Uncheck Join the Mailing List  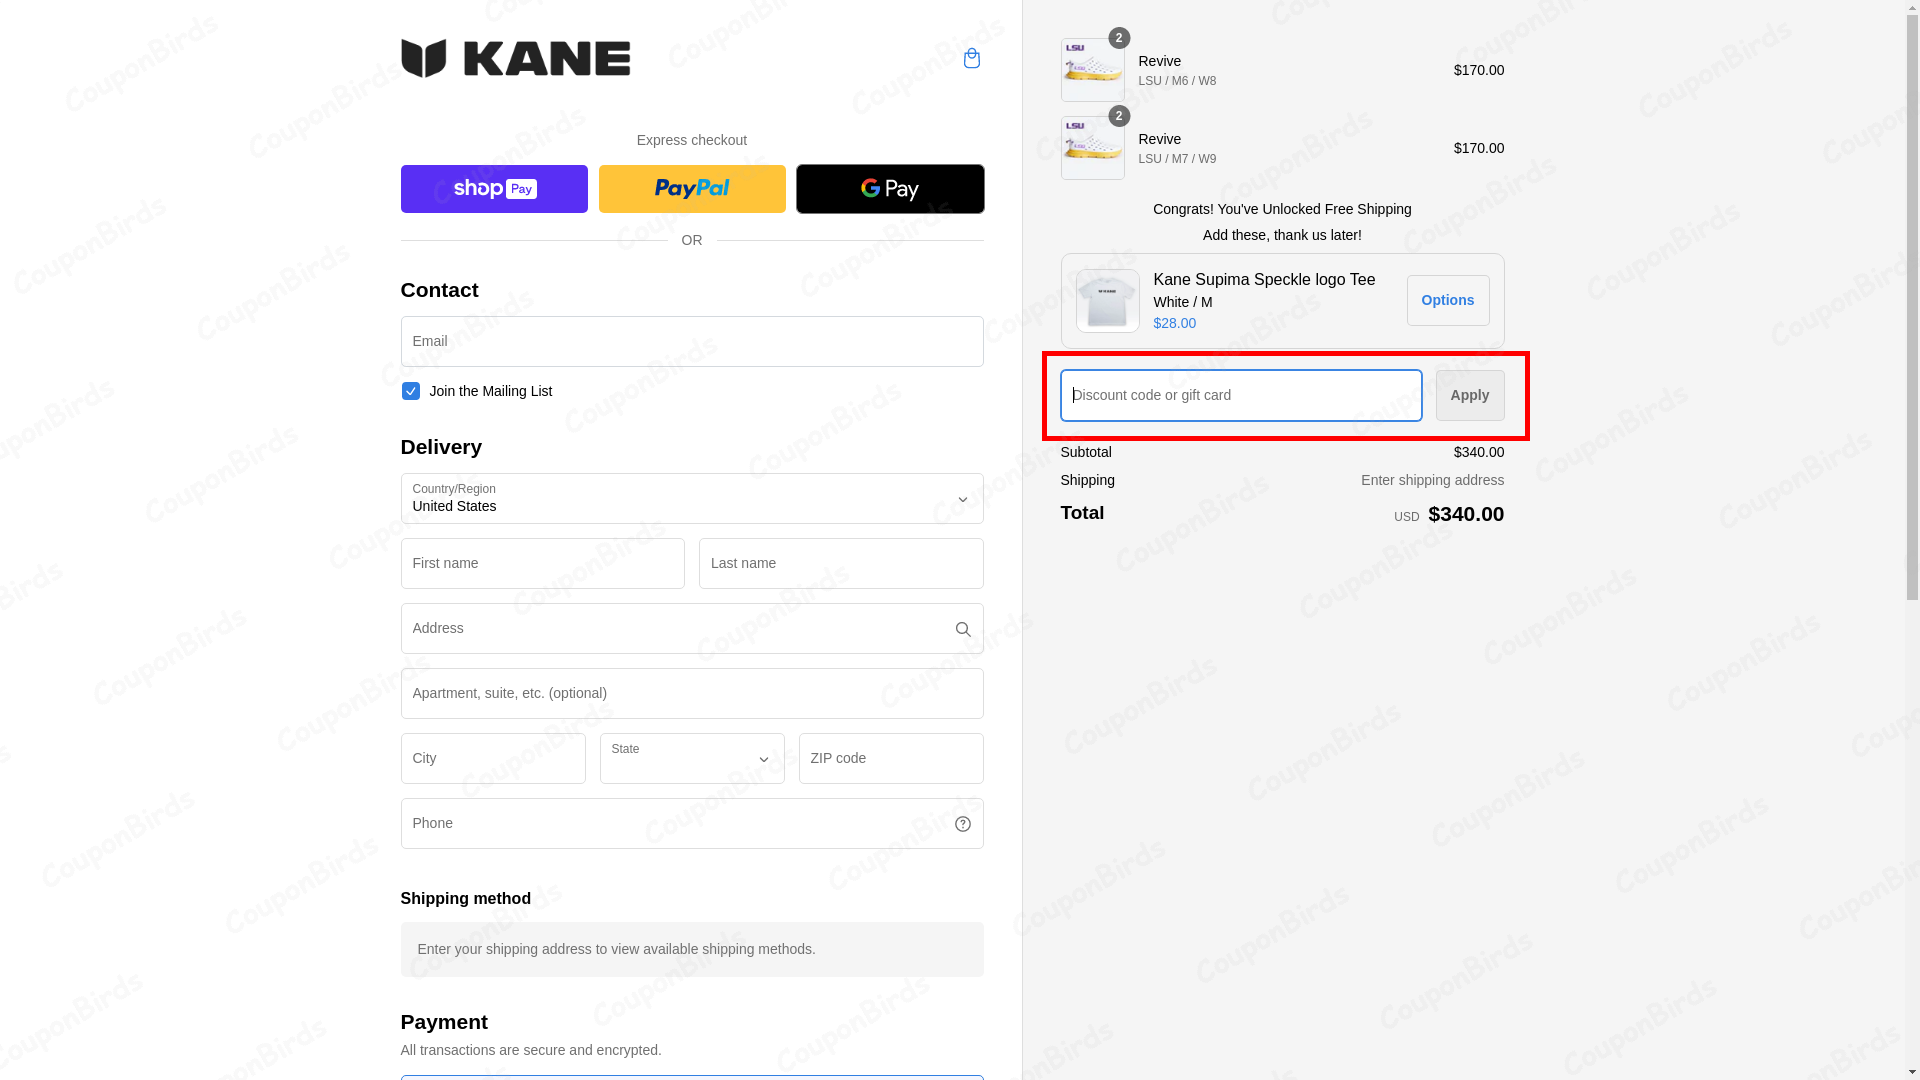(410, 391)
